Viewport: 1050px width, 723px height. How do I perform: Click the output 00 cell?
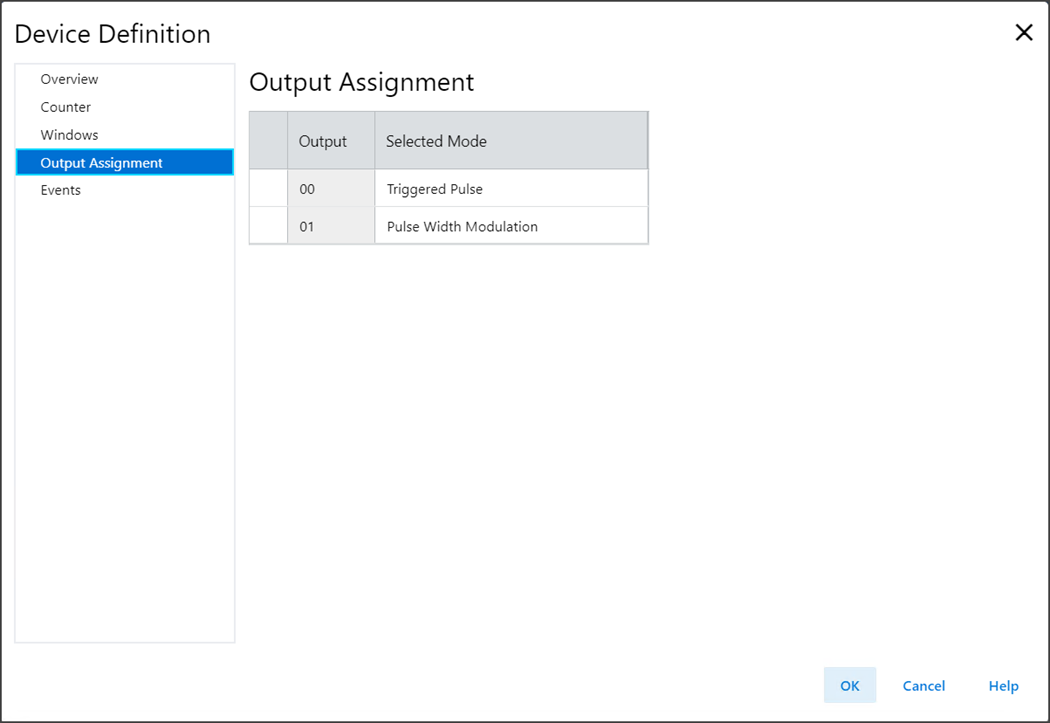330,189
